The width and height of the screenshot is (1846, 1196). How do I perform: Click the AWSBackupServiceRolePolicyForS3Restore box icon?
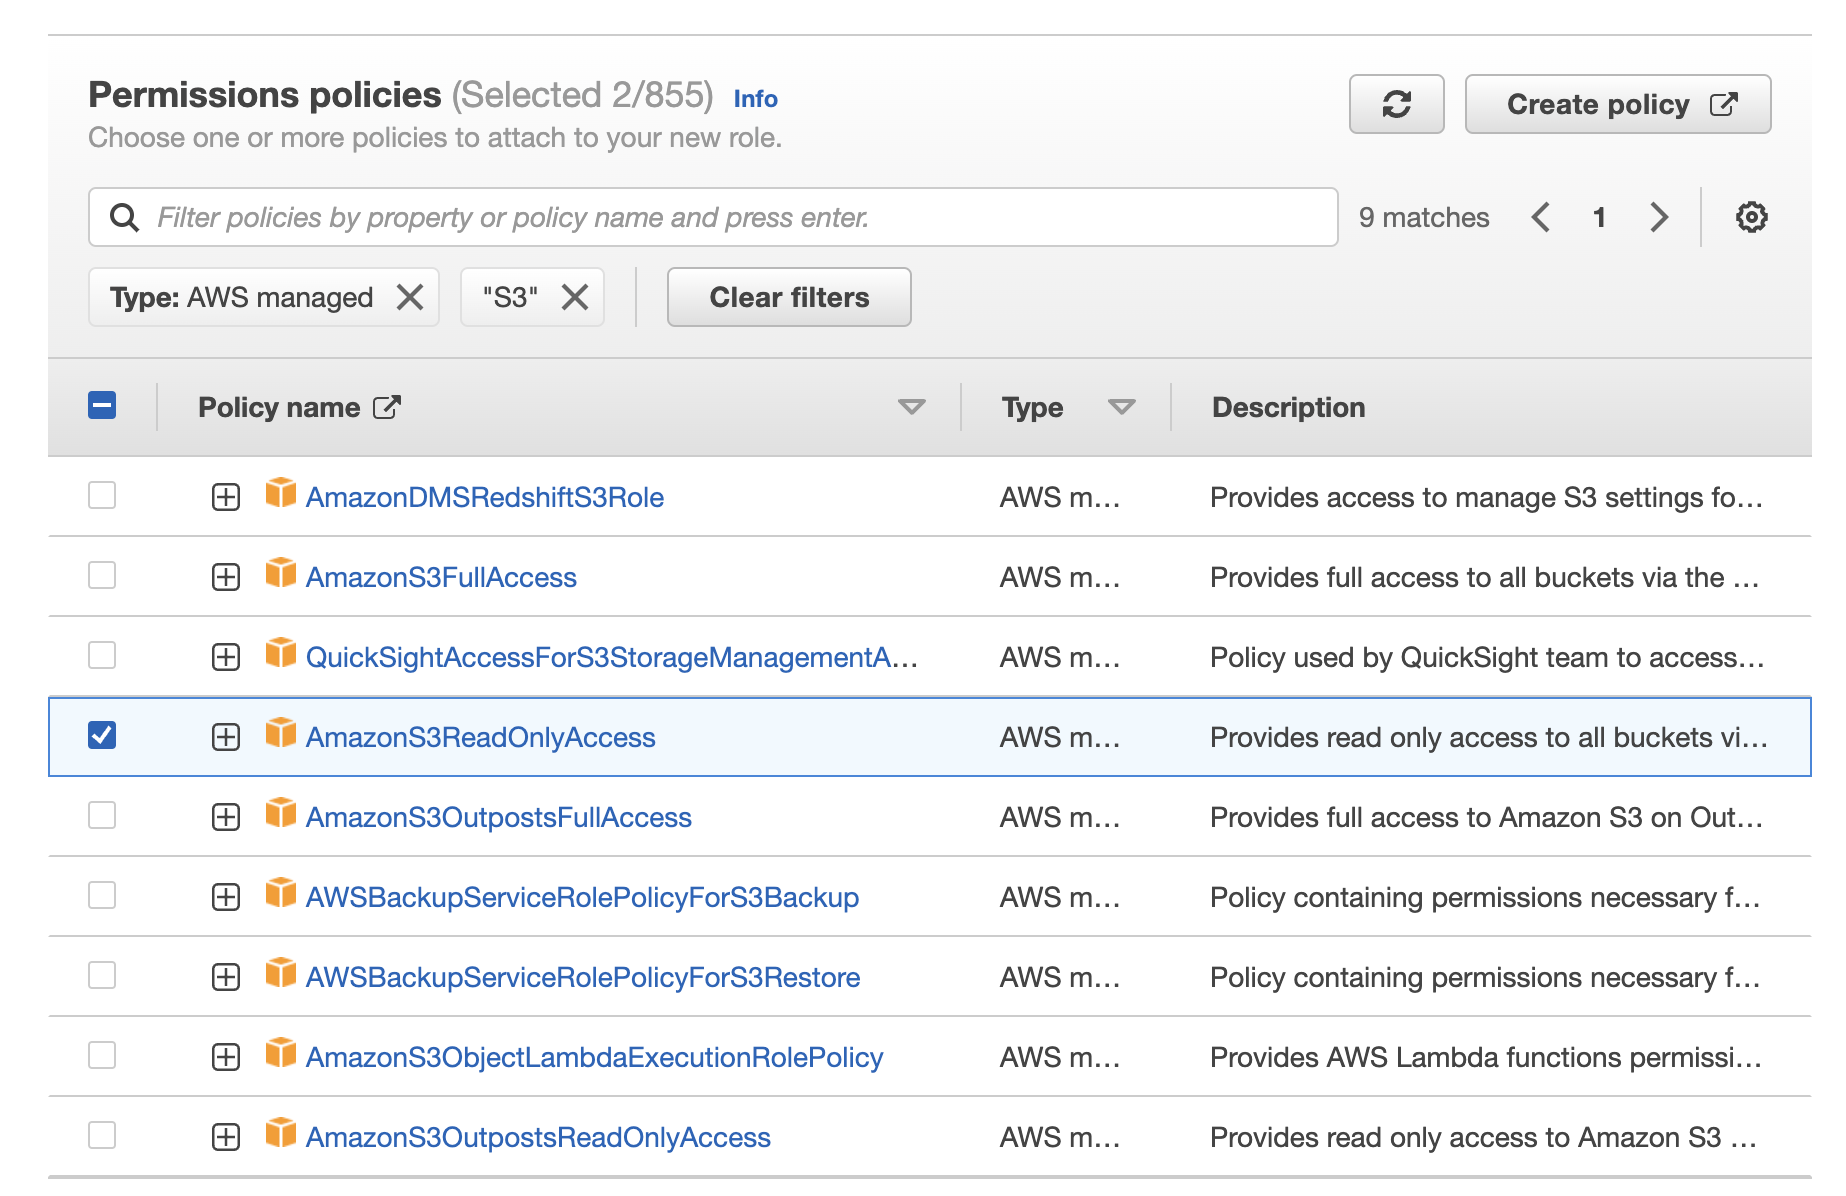[281, 973]
